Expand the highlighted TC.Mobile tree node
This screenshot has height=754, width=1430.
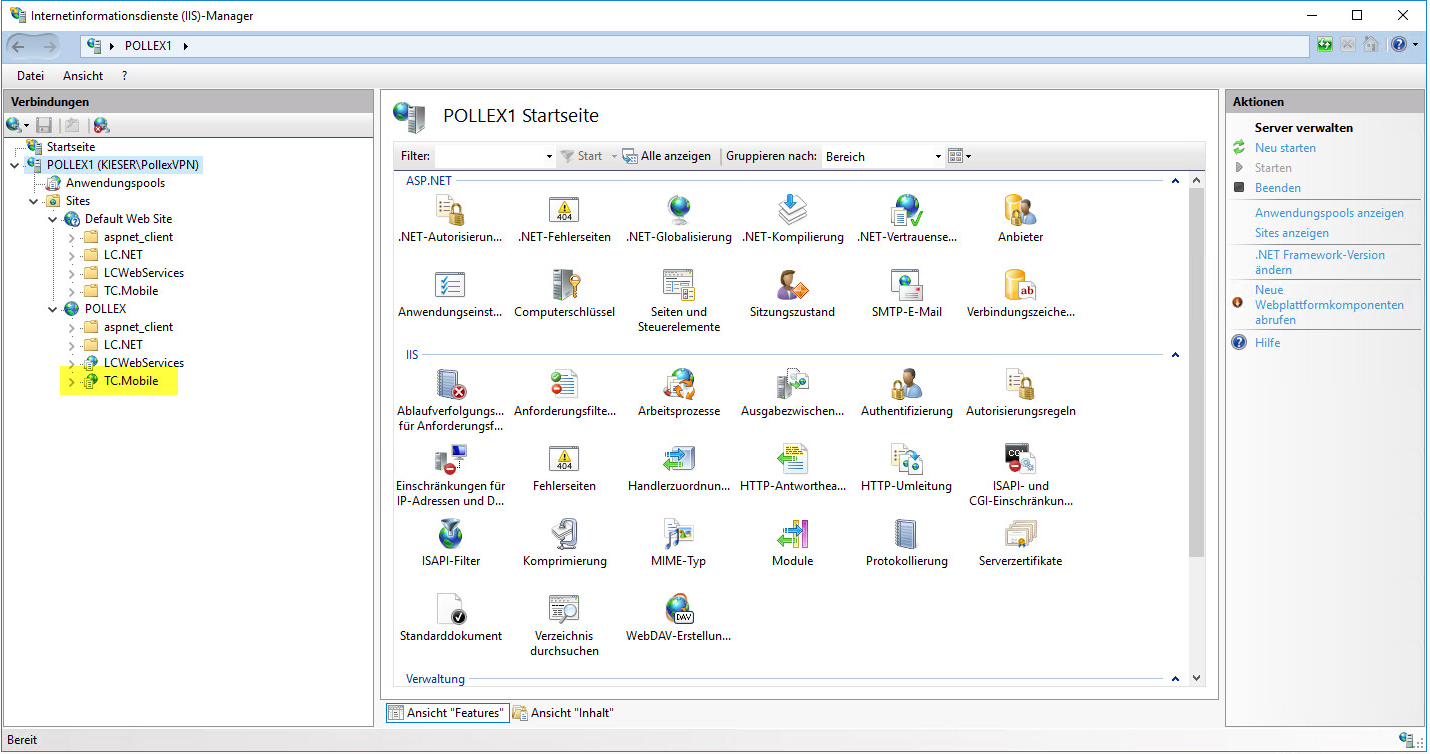[71, 381]
